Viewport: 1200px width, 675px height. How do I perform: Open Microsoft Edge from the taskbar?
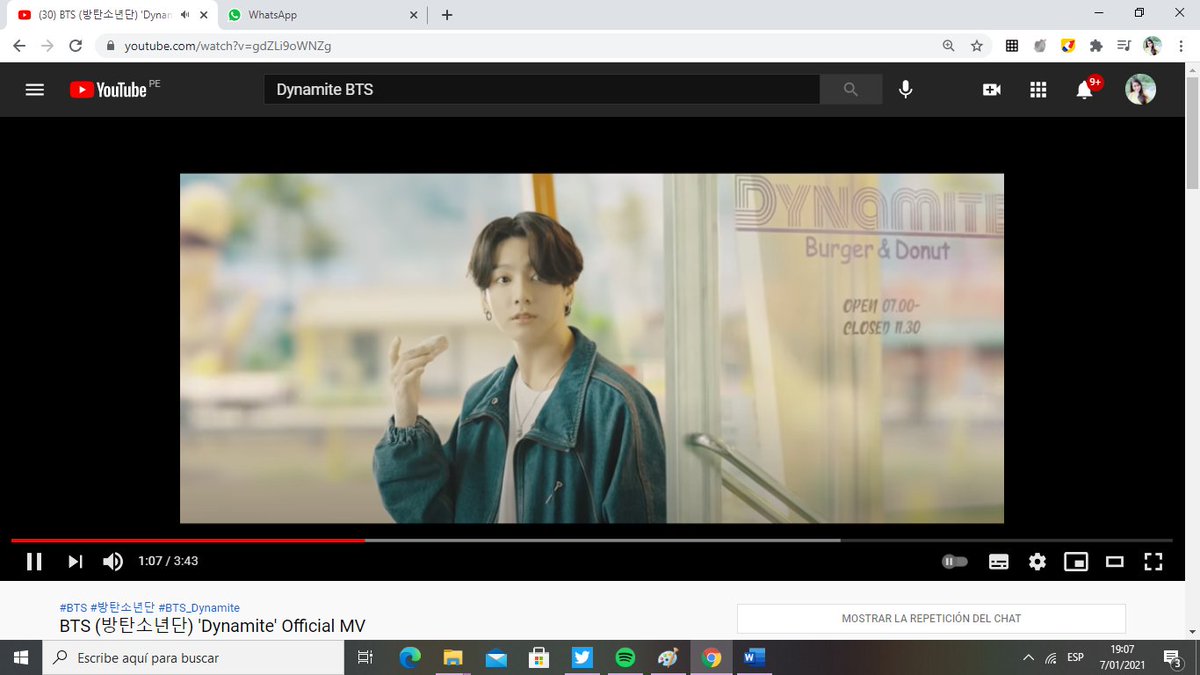410,657
